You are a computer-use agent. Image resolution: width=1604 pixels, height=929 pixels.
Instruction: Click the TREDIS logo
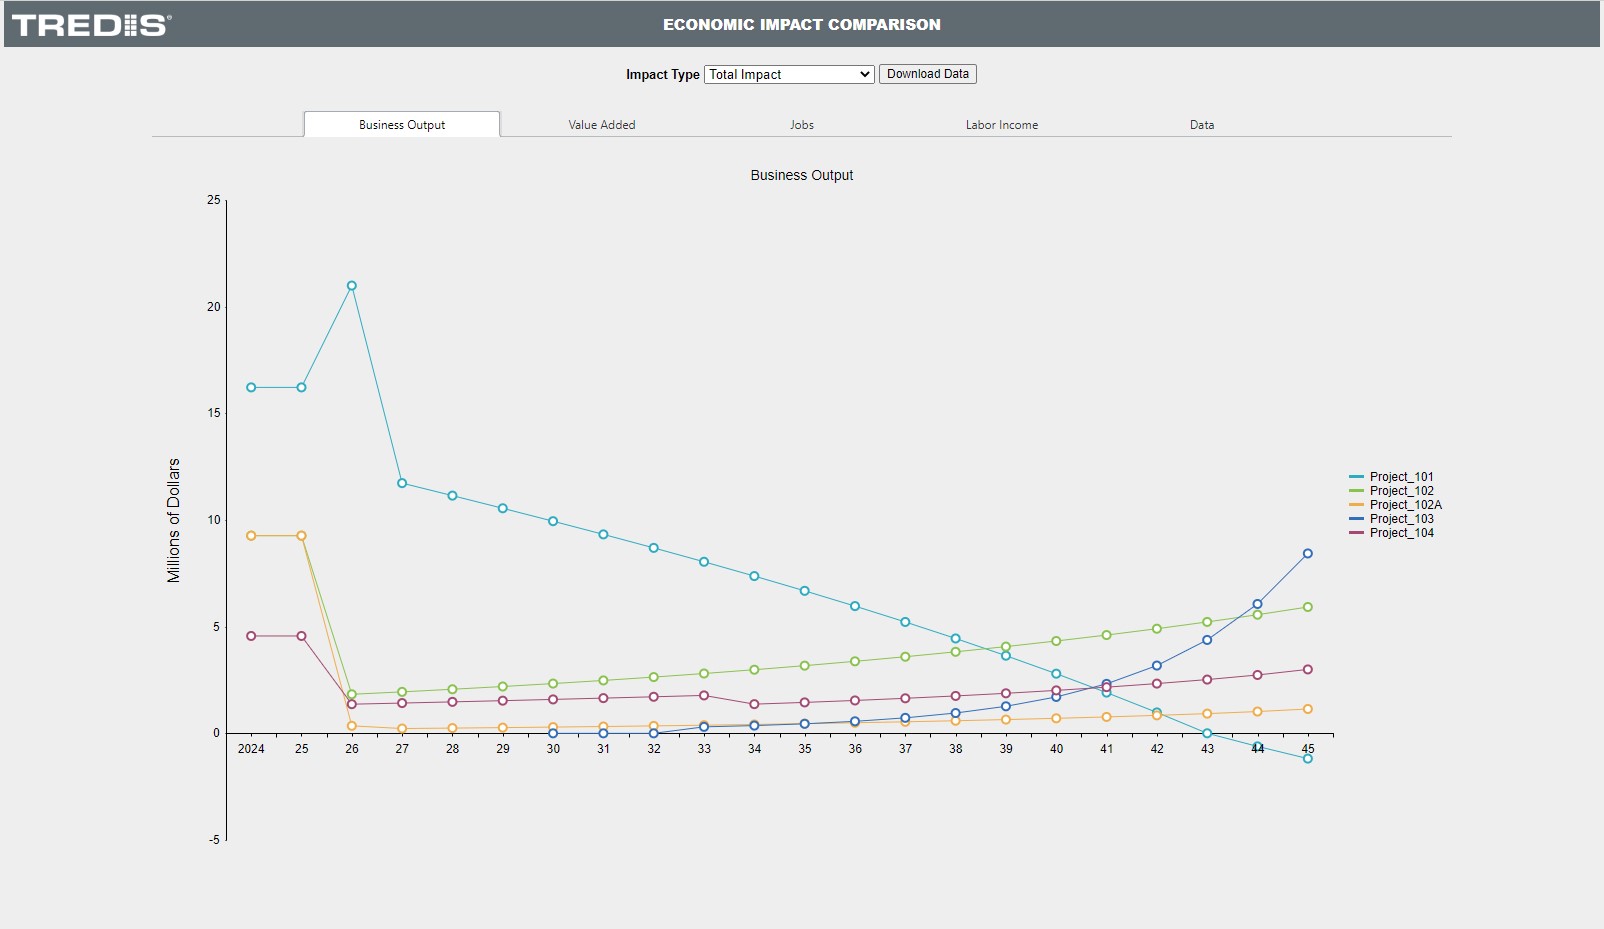pos(91,25)
